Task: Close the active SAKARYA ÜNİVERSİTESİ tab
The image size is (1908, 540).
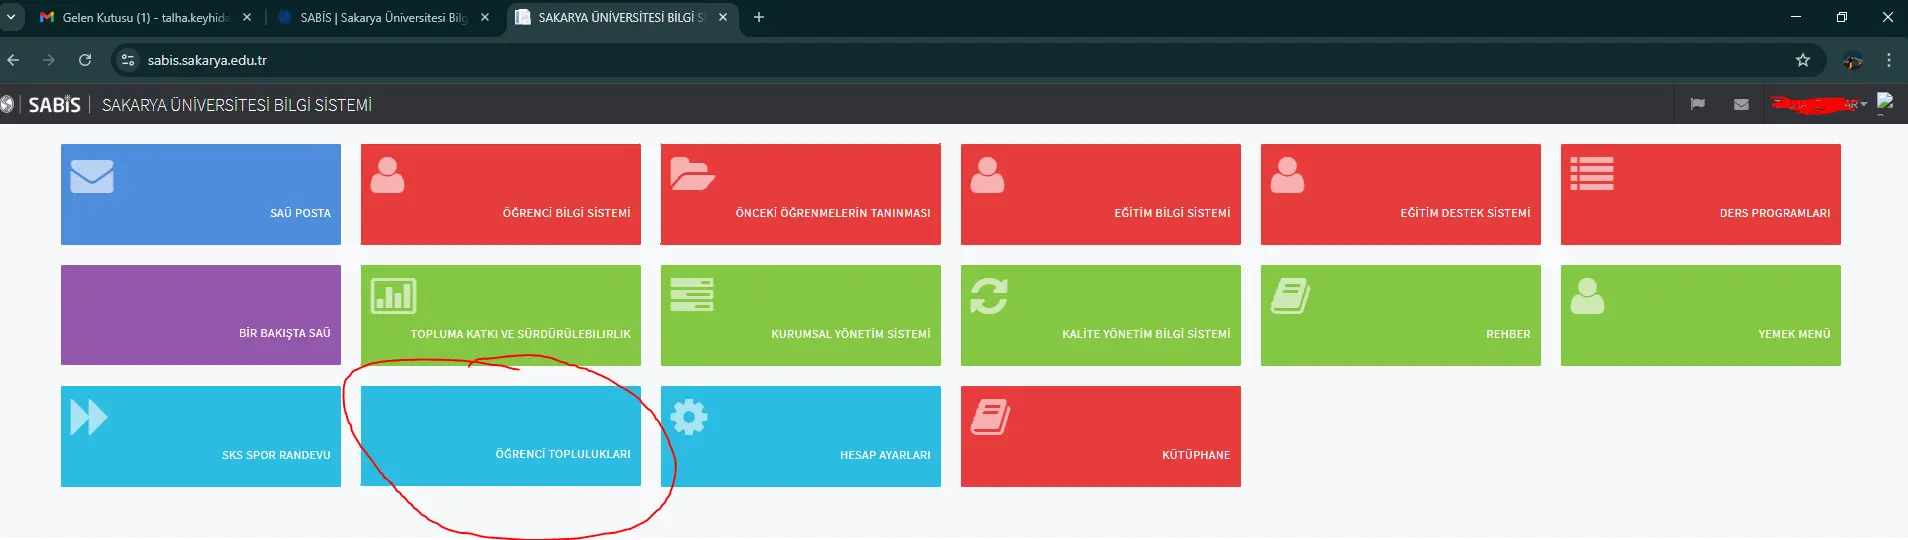Action: (723, 17)
